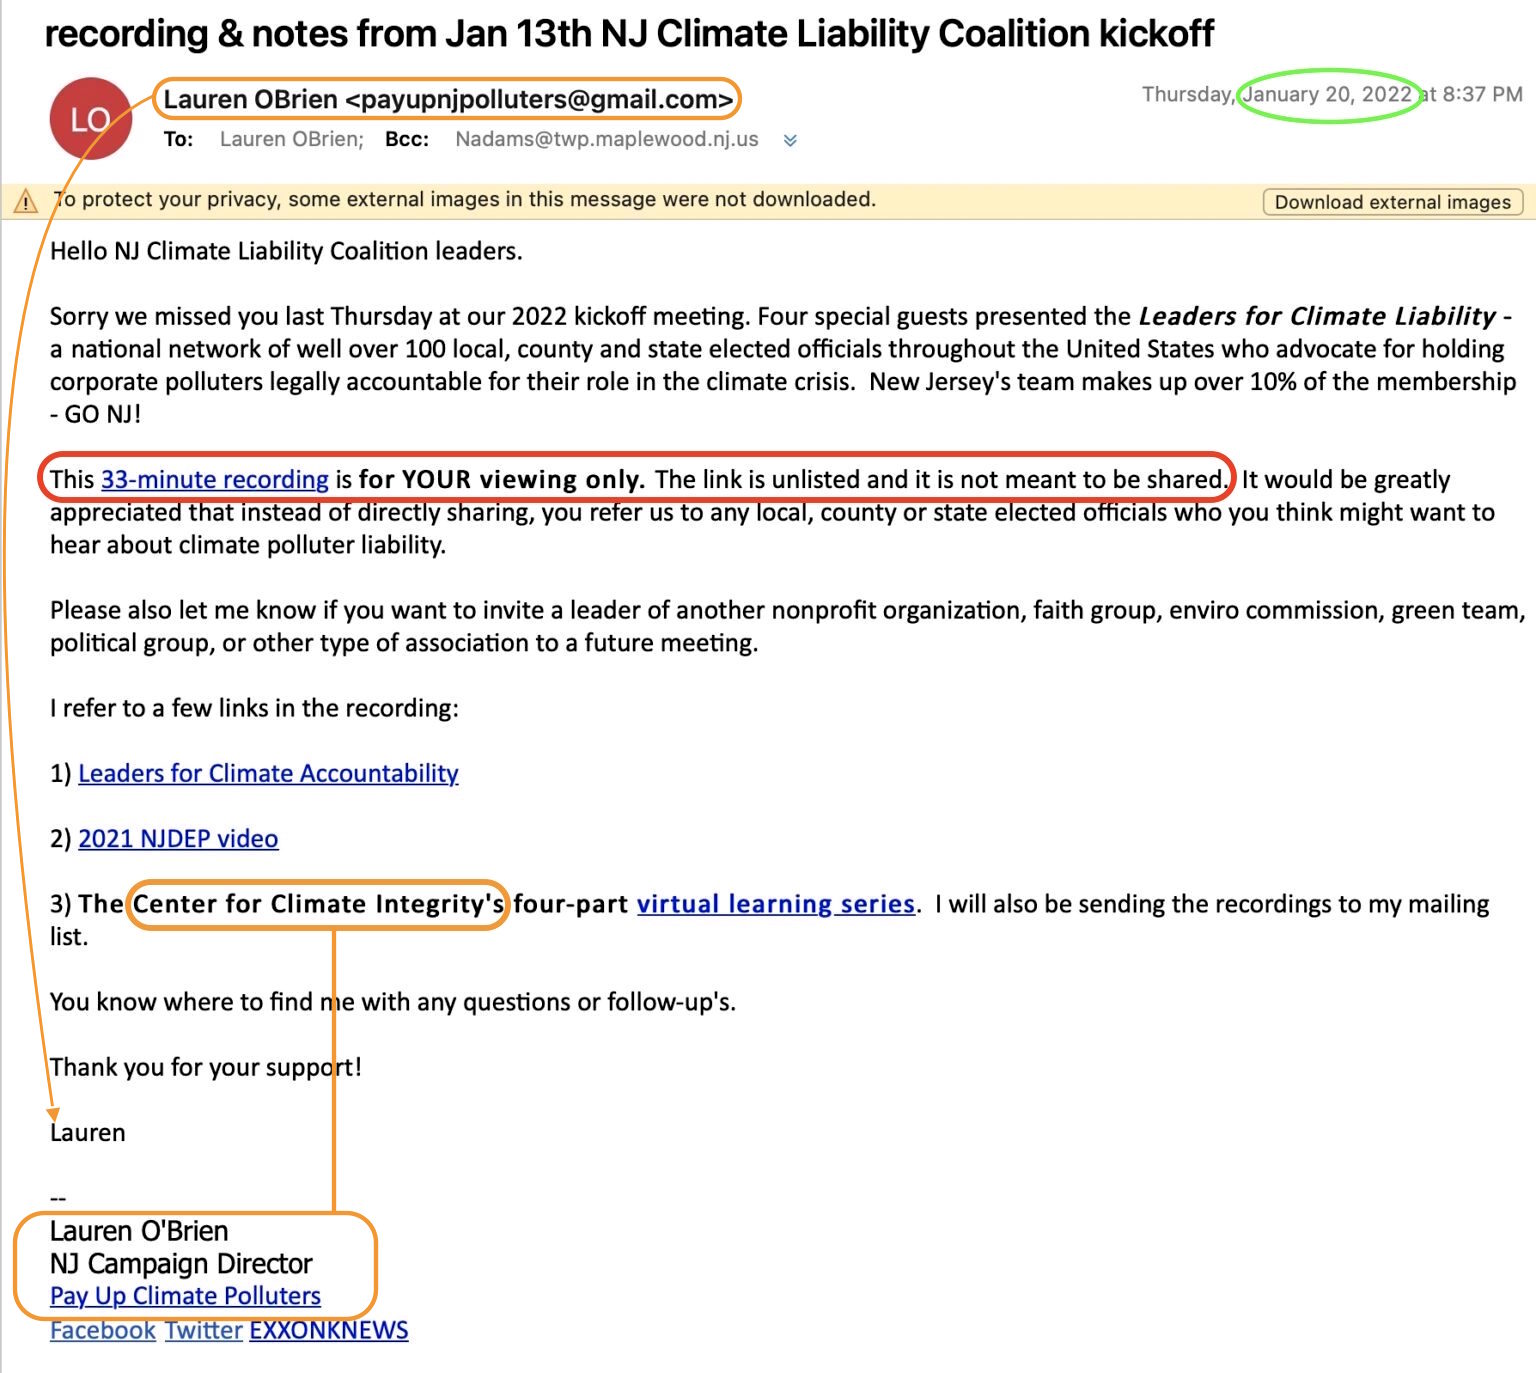Expand recipient details with the blue chevron

point(790,141)
